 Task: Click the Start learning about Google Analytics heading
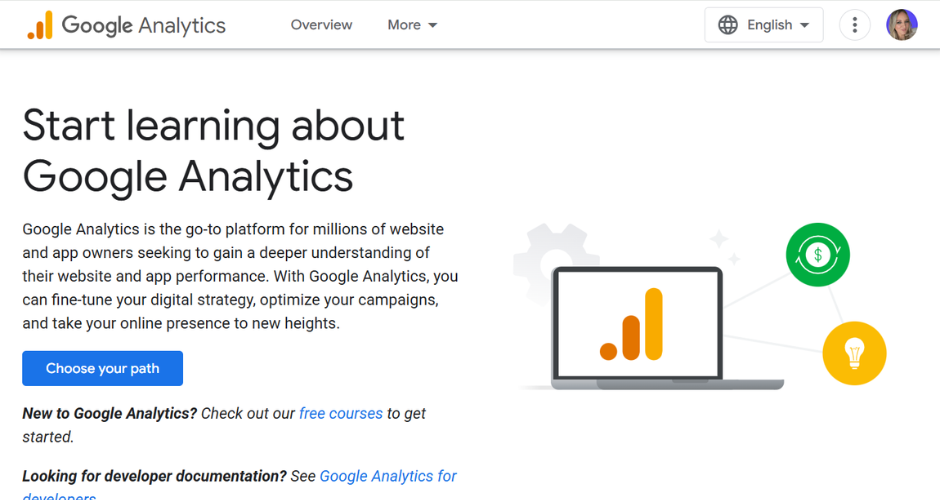[213, 151]
